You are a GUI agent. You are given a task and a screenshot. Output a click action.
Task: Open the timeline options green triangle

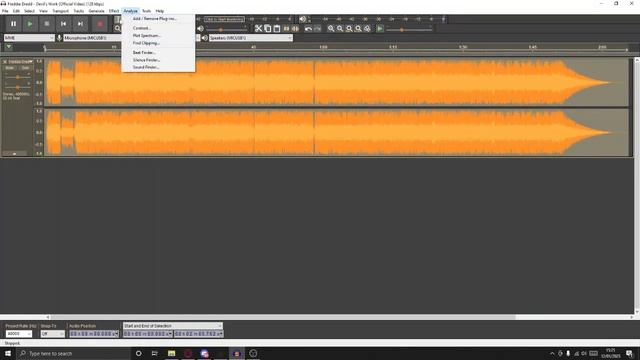pos(9,47)
